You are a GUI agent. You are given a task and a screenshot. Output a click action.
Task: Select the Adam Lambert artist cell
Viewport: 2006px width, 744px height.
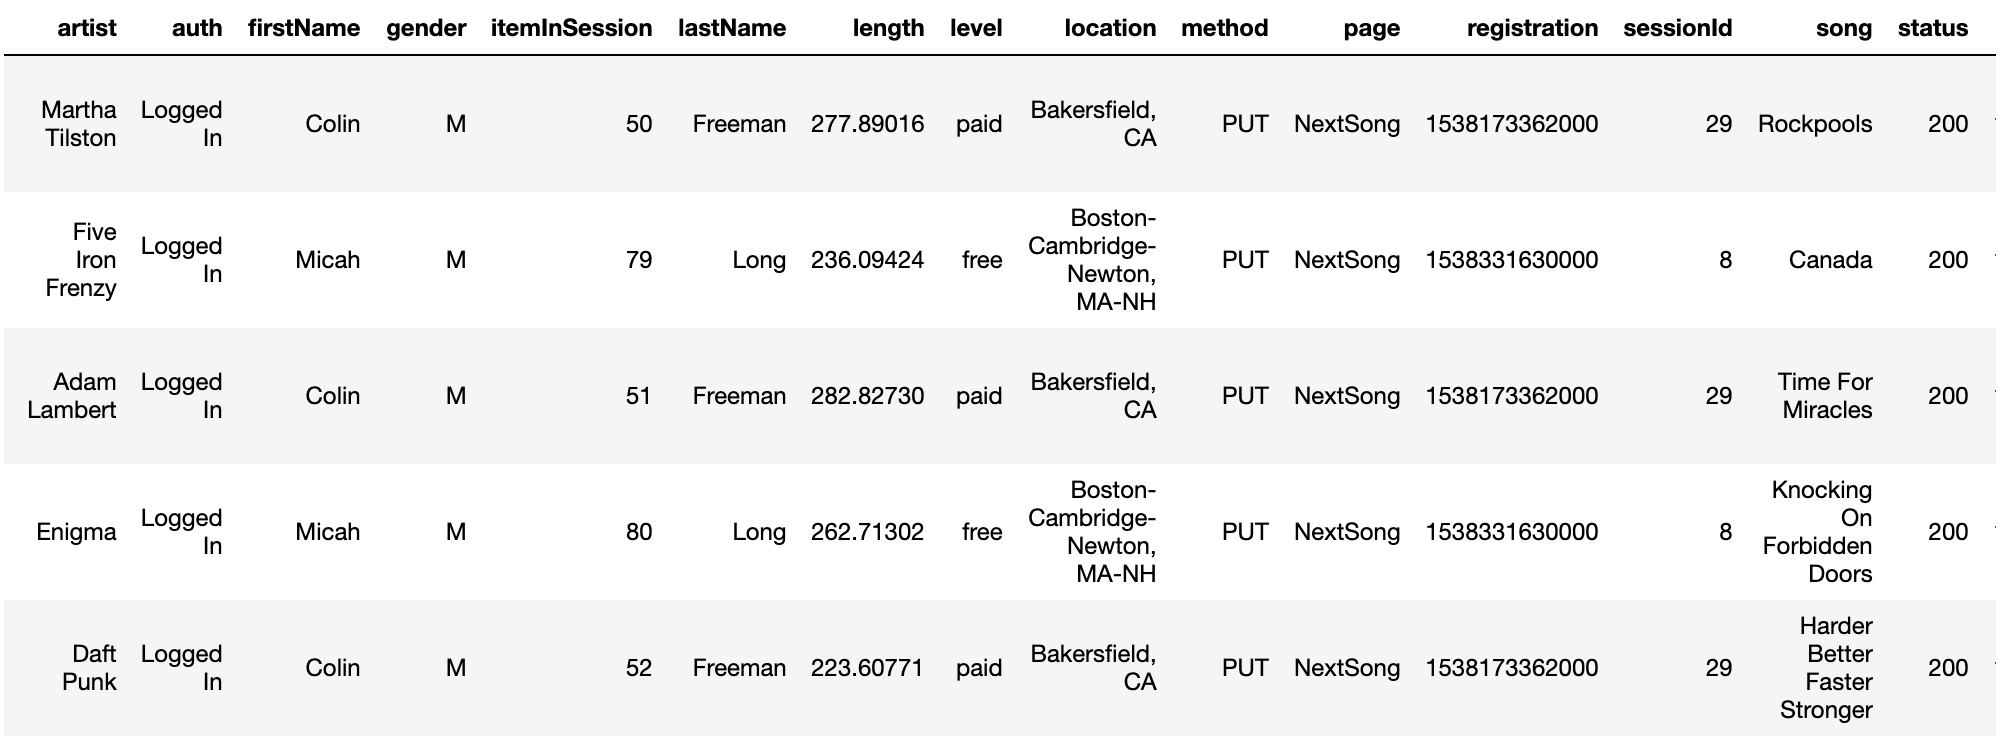(72, 396)
